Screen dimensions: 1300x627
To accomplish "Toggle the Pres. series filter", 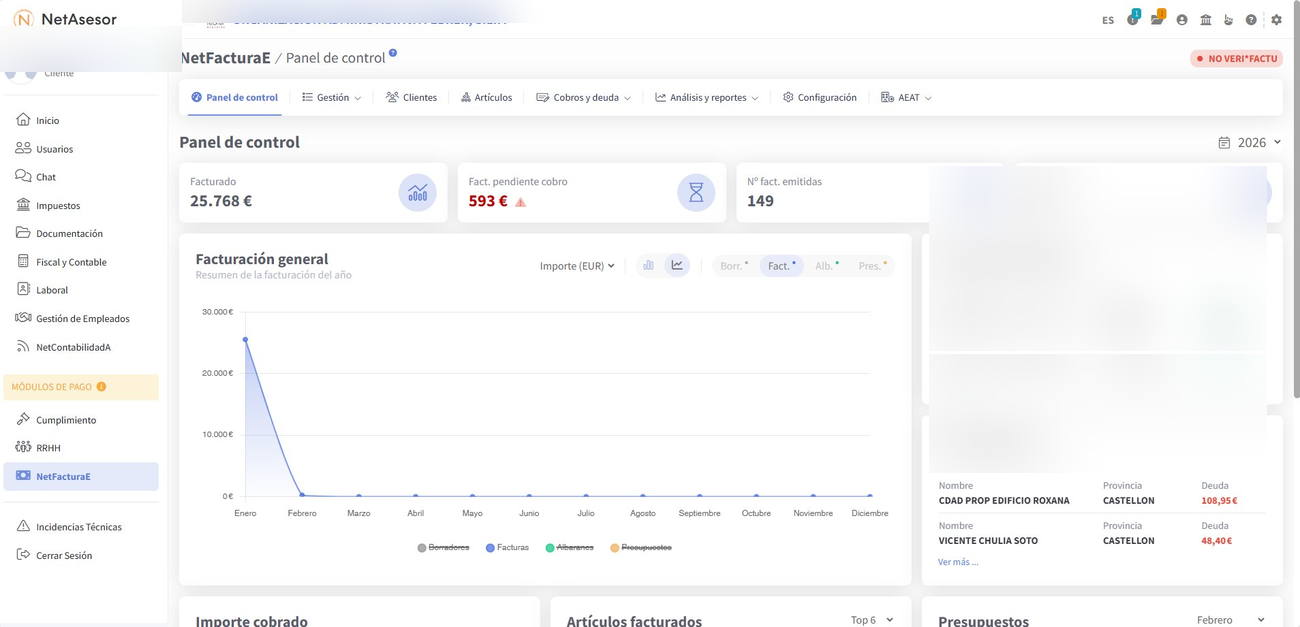I will [x=872, y=266].
